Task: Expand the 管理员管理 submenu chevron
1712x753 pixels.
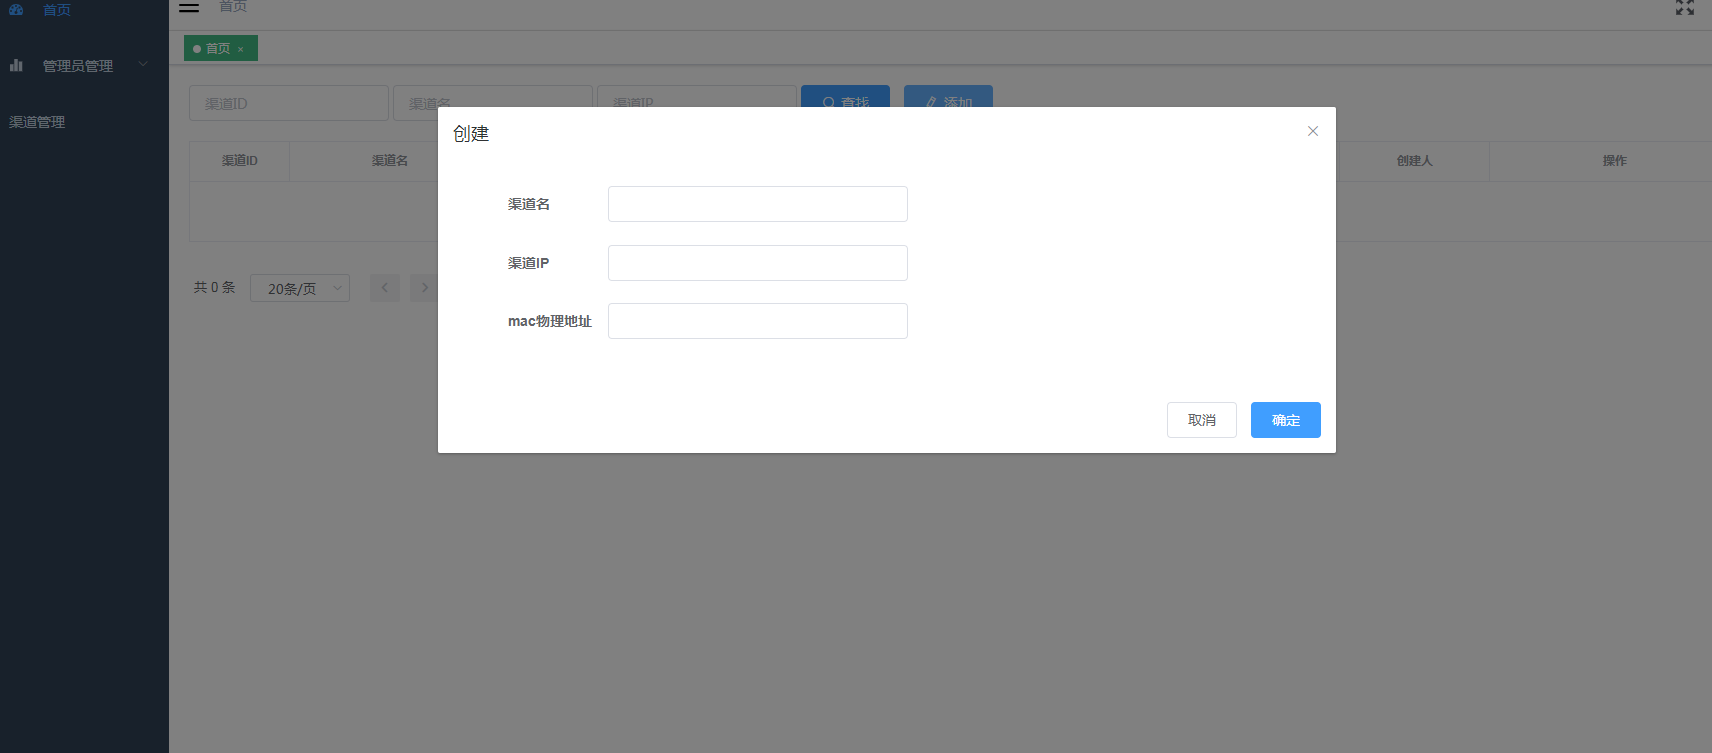Action: click(x=143, y=65)
